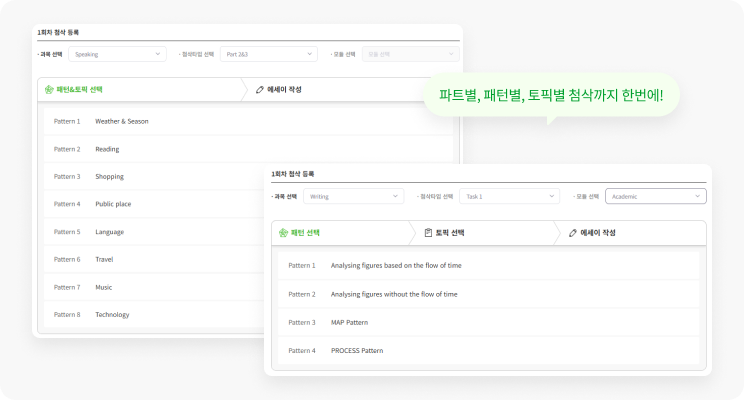Select Analysing figures without the flow of time
Viewport: 744px width, 400px height.
(x=488, y=294)
